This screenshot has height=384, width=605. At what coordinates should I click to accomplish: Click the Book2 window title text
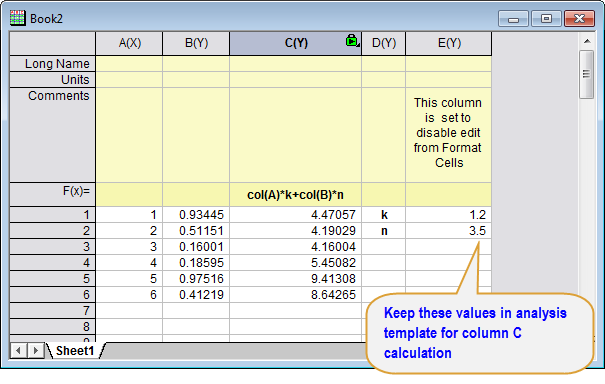tap(46, 19)
